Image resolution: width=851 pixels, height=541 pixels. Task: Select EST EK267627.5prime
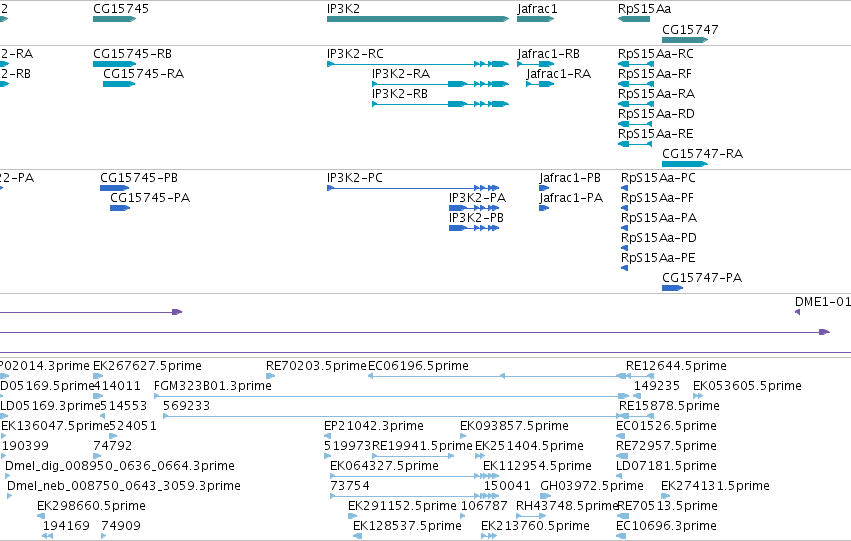(x=147, y=366)
